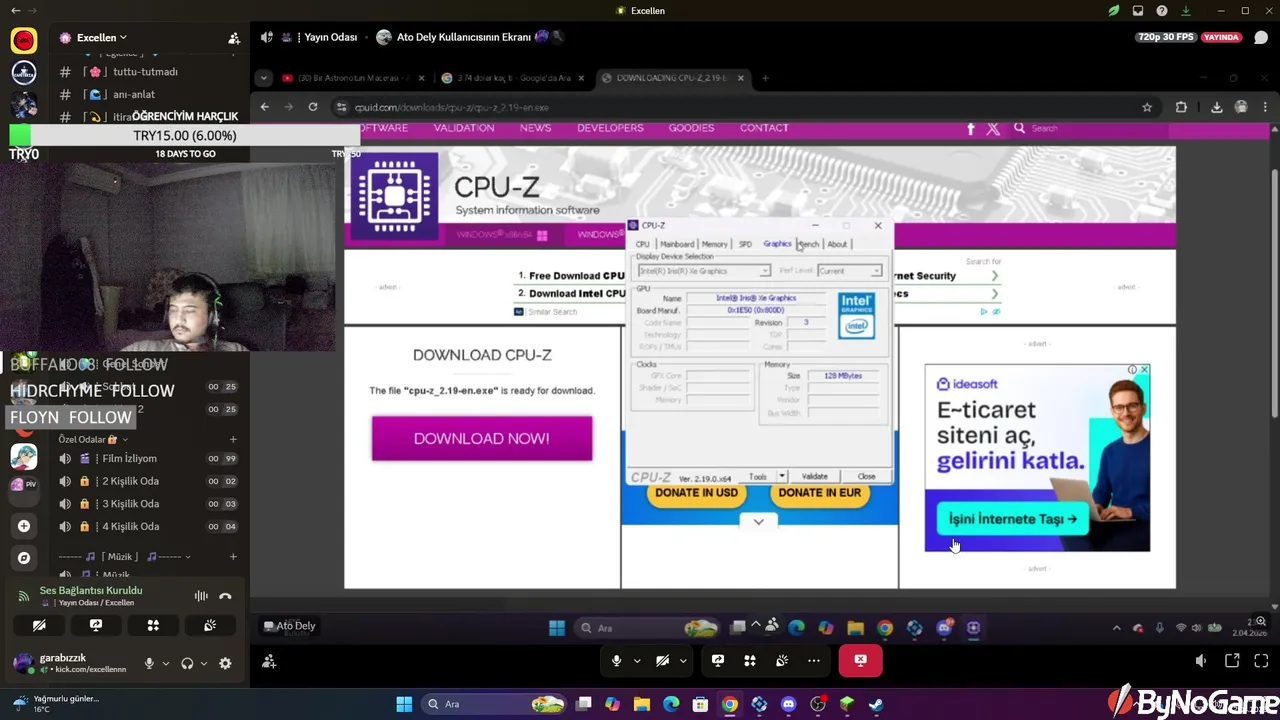Invite friends using the icon below the stream

269,661
